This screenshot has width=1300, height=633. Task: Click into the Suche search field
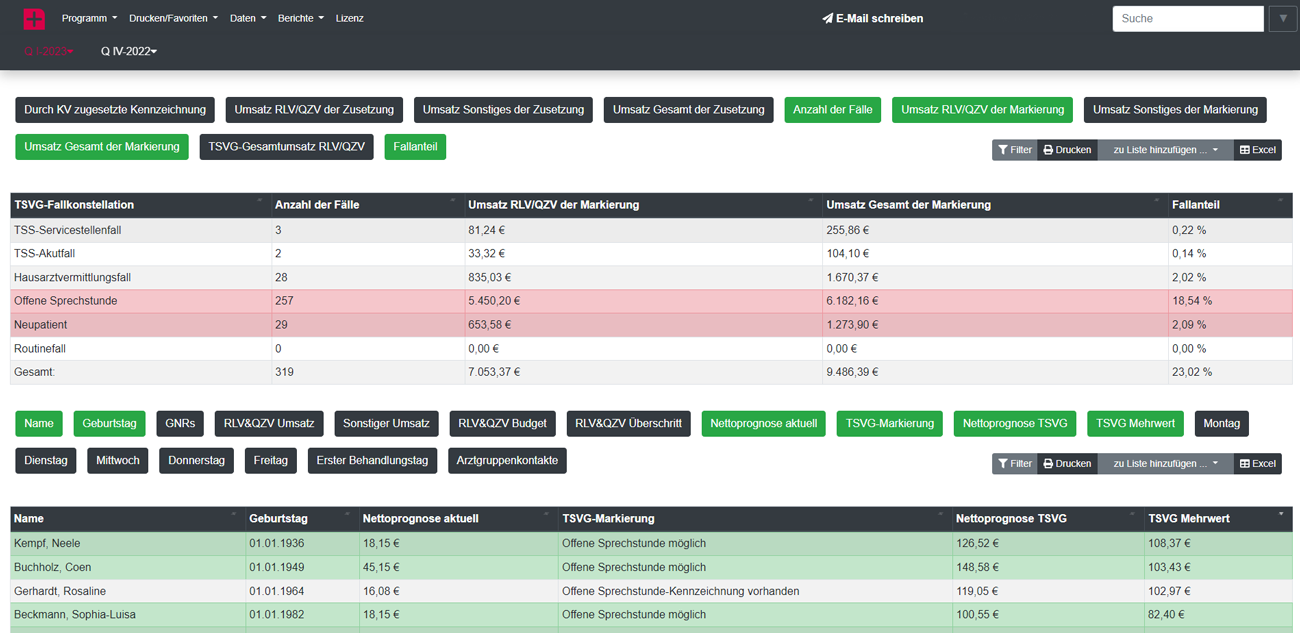1187,19
